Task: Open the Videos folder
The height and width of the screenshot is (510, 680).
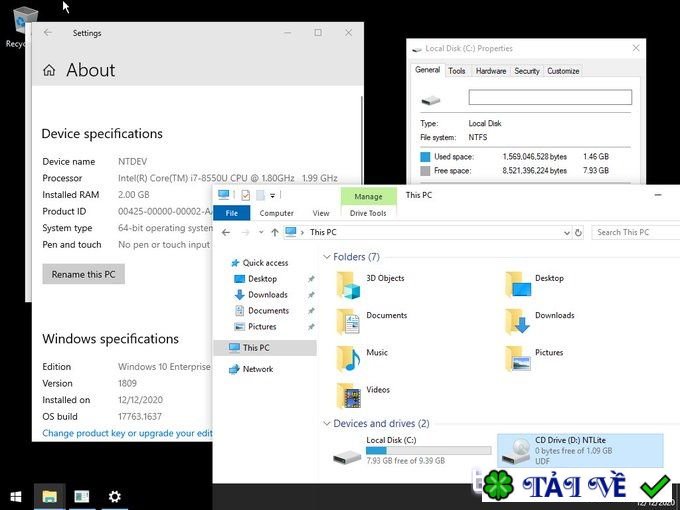Action: [x=363, y=396]
